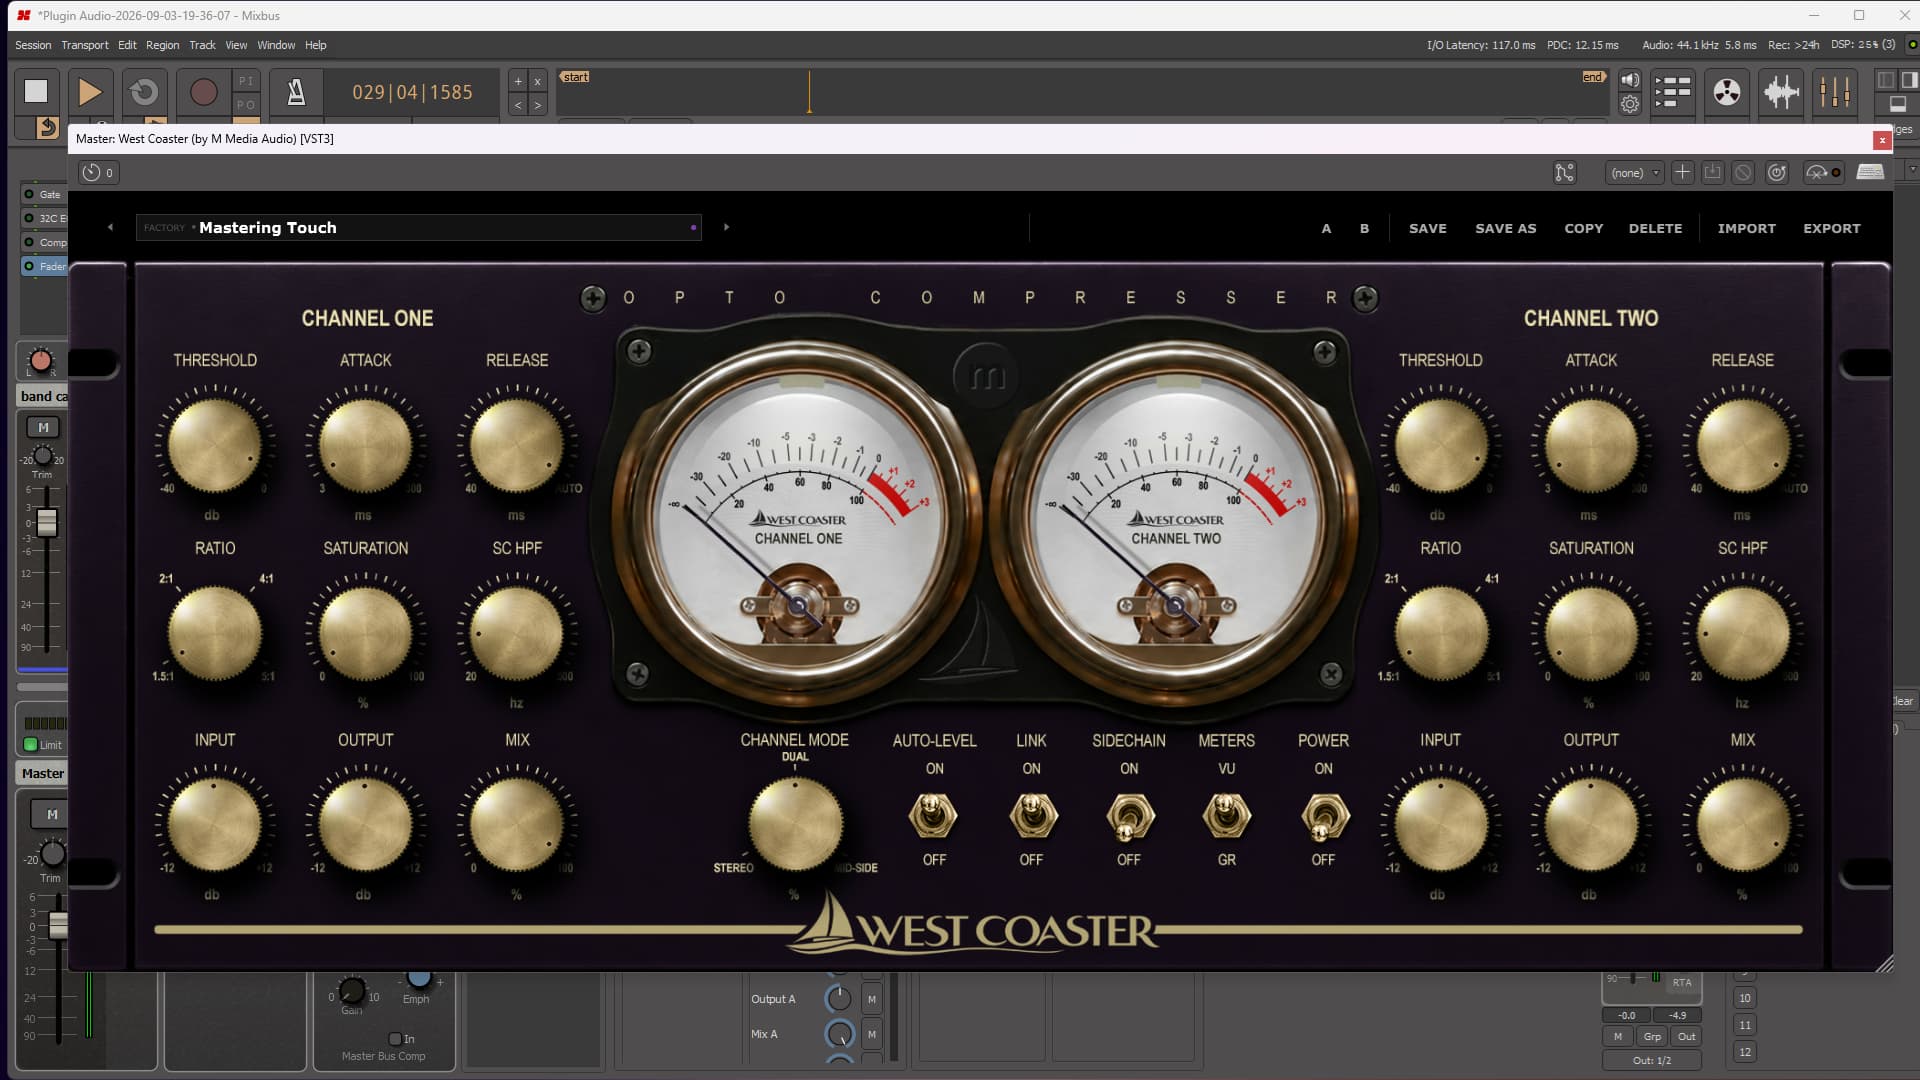Viewport: 1920px width, 1080px height.
Task: Open the audio monitor speaker icon
Action: [x=1630, y=80]
